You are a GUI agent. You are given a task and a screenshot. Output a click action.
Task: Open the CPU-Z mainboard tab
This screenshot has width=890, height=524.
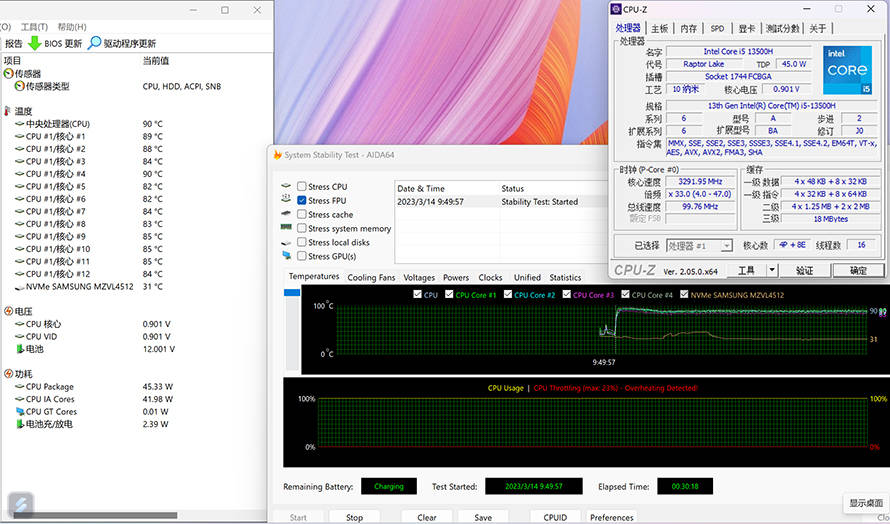660,28
